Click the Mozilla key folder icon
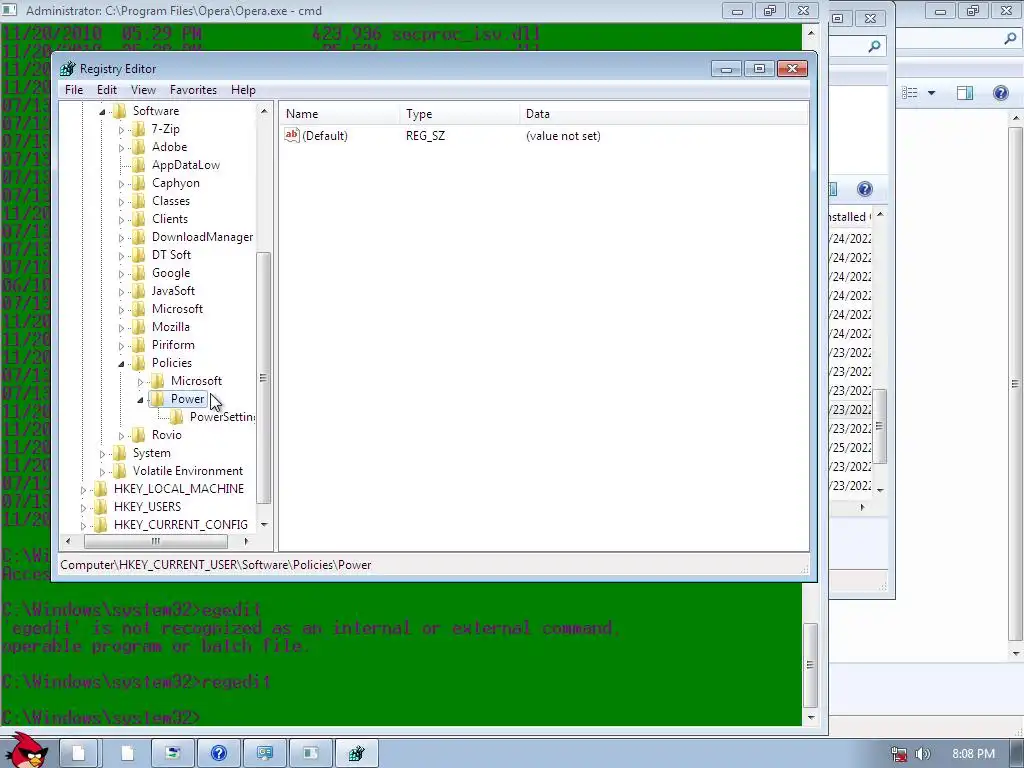Viewport: 1024px width, 768px height. [138, 327]
